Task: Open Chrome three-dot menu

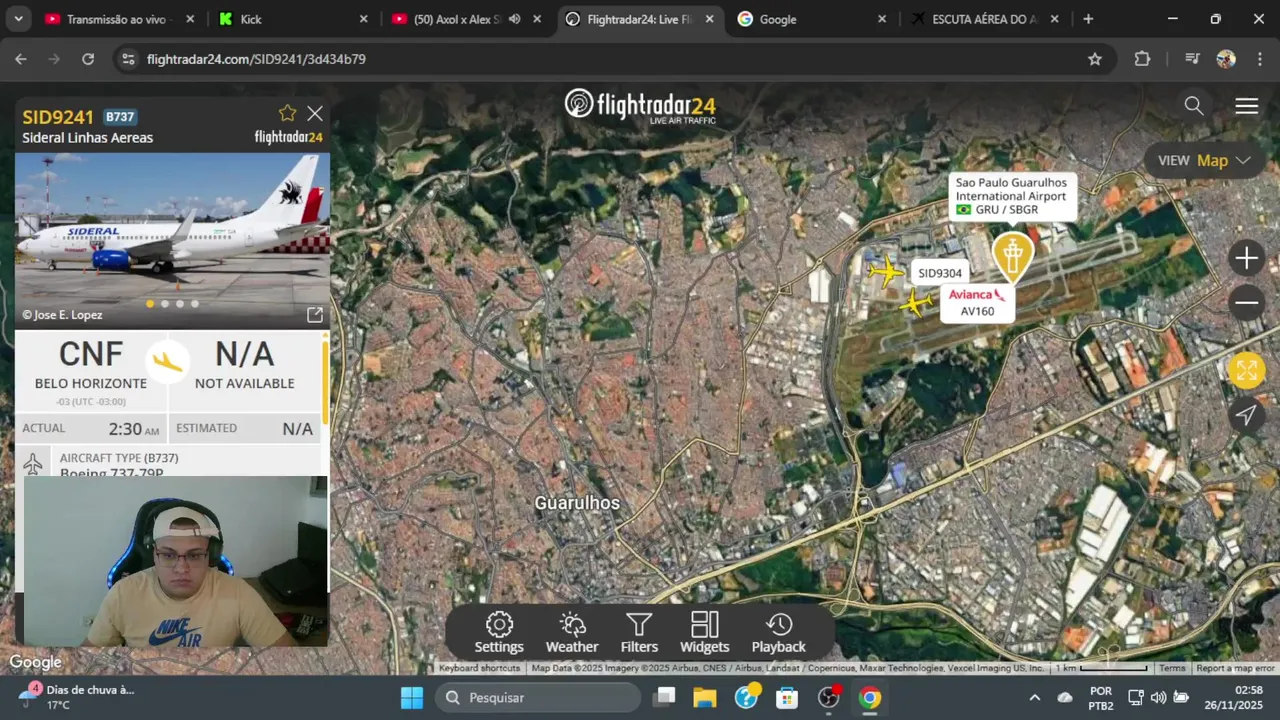Action: click(1258, 59)
